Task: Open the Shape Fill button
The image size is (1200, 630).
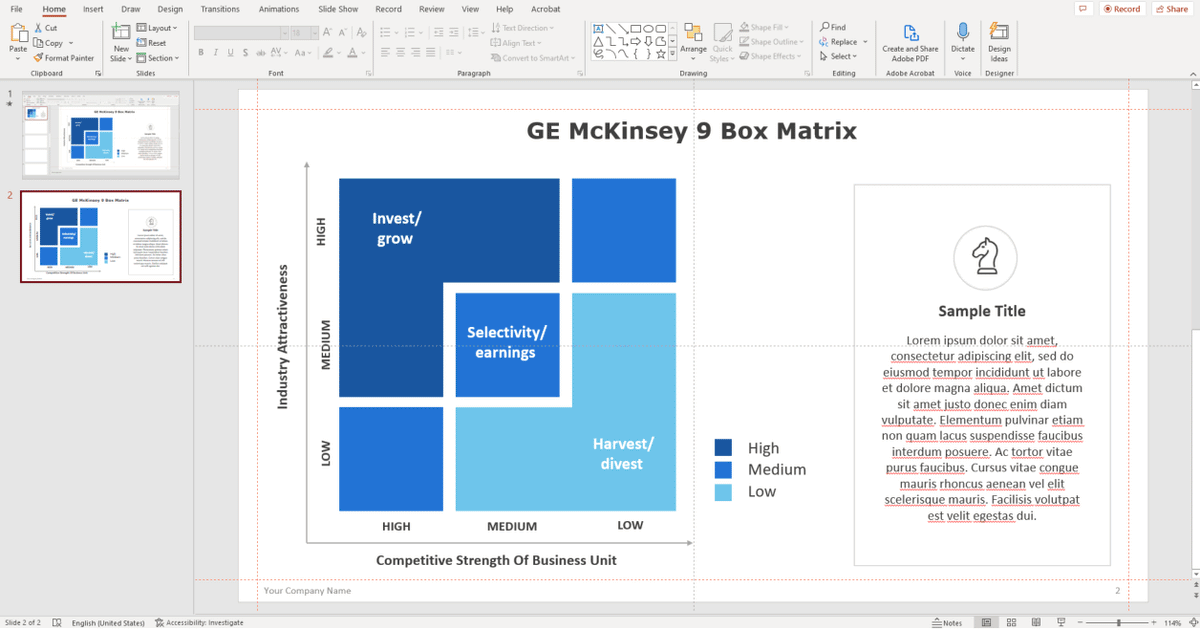Action: click(x=764, y=27)
